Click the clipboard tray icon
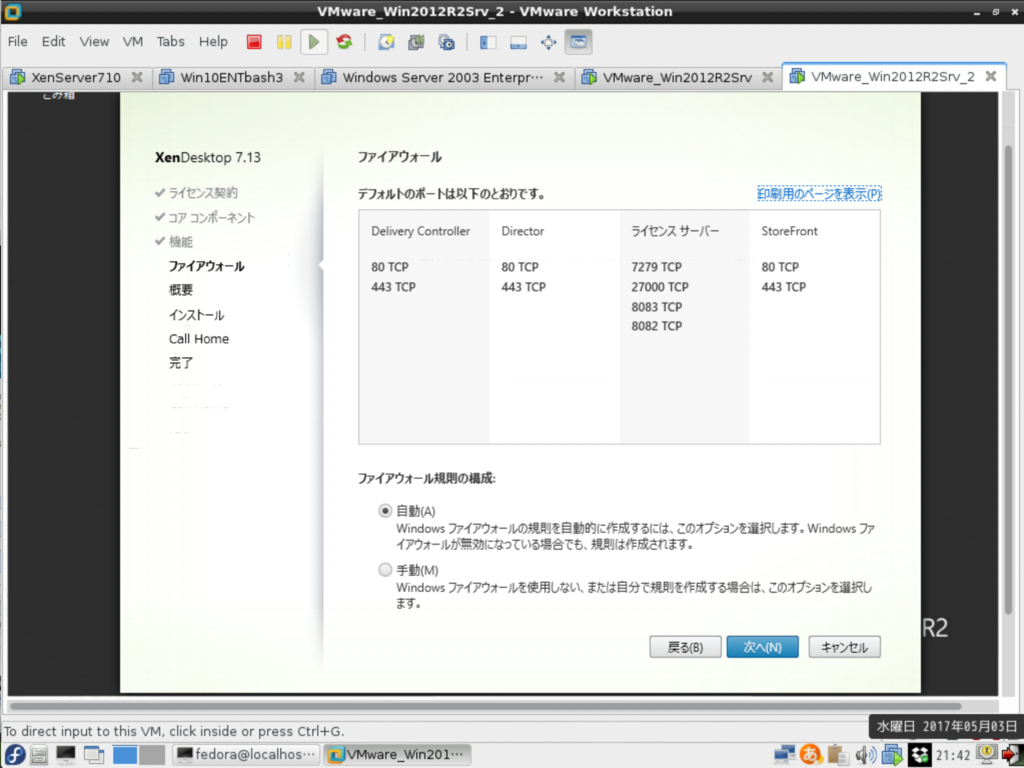 [837, 755]
